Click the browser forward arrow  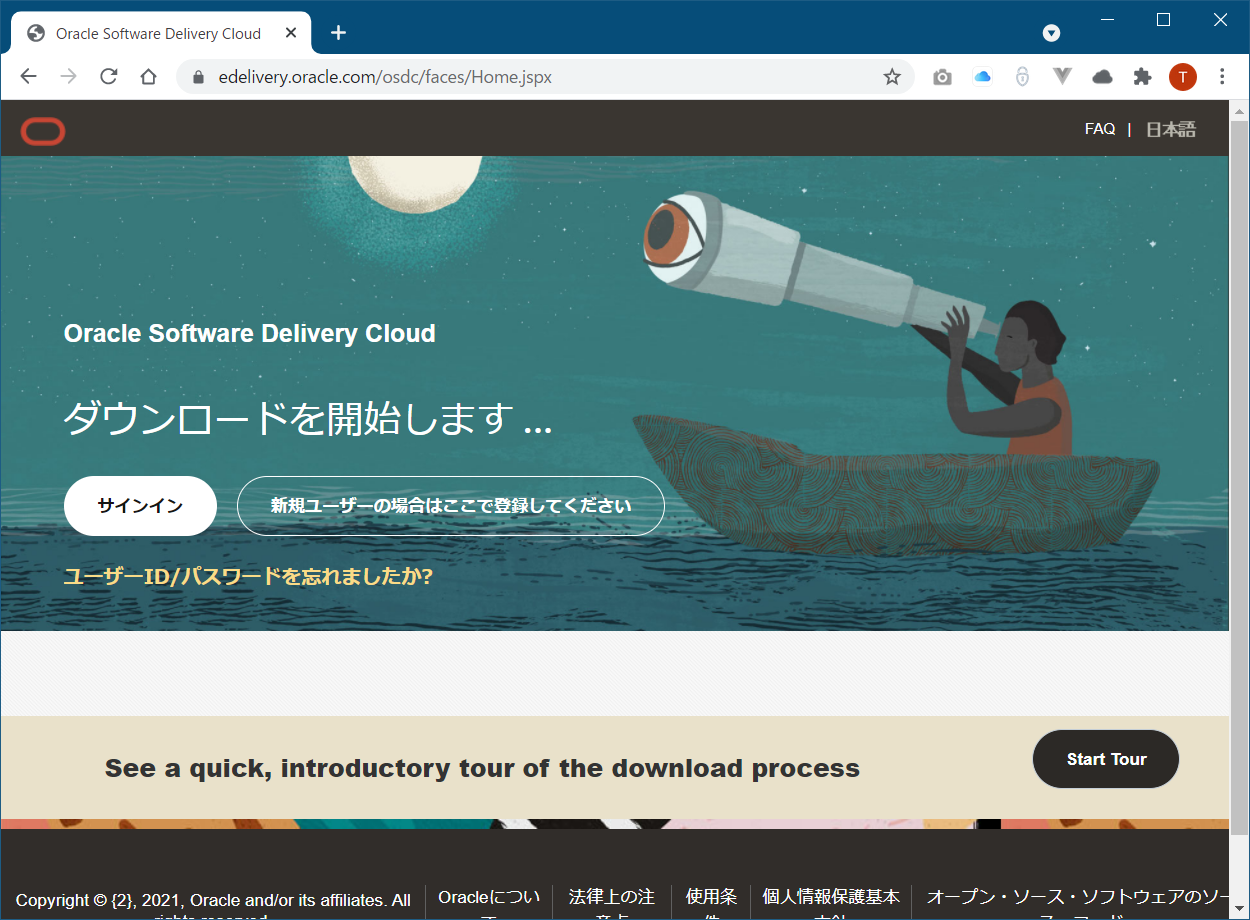pos(68,77)
